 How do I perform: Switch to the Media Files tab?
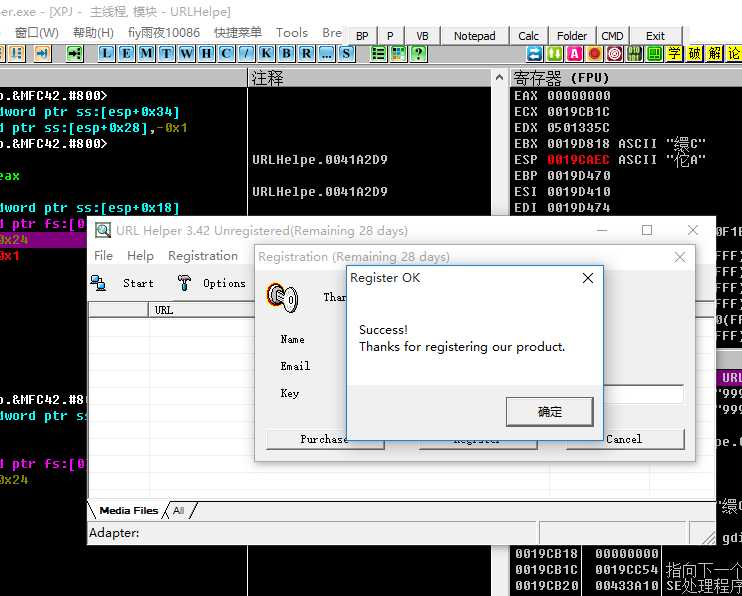(x=129, y=510)
